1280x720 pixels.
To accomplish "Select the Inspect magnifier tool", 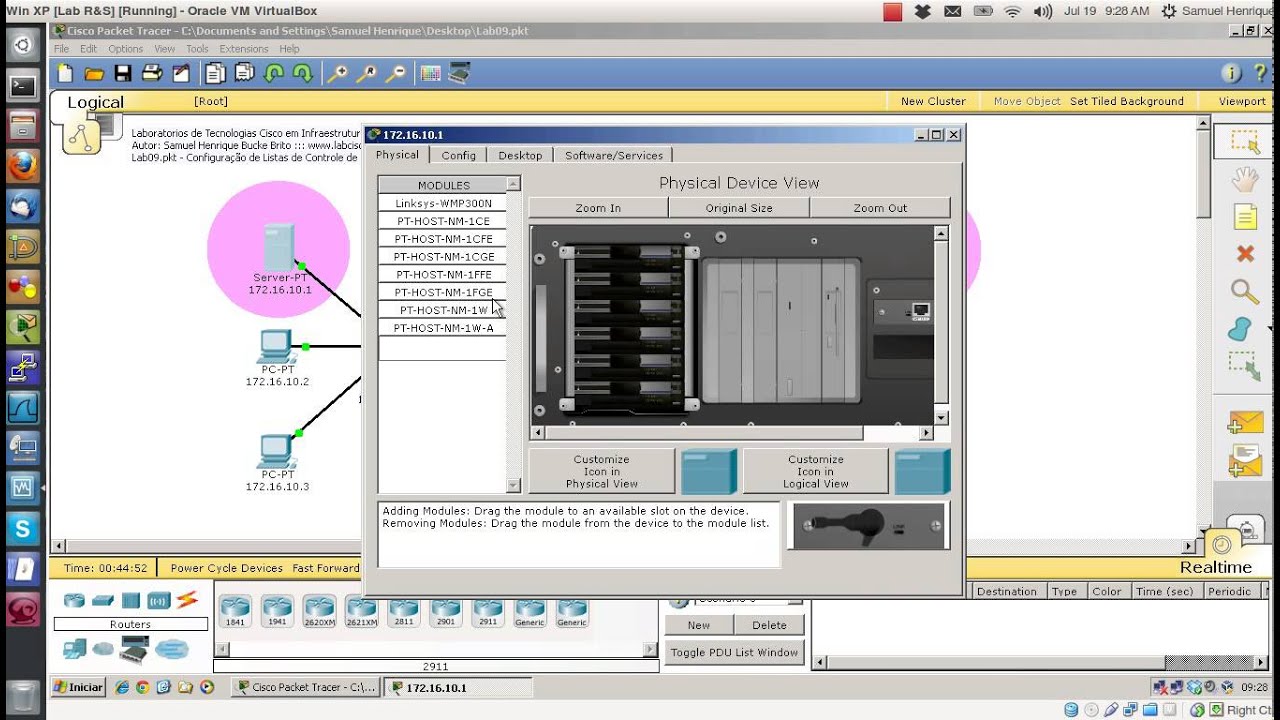I will (x=1245, y=291).
